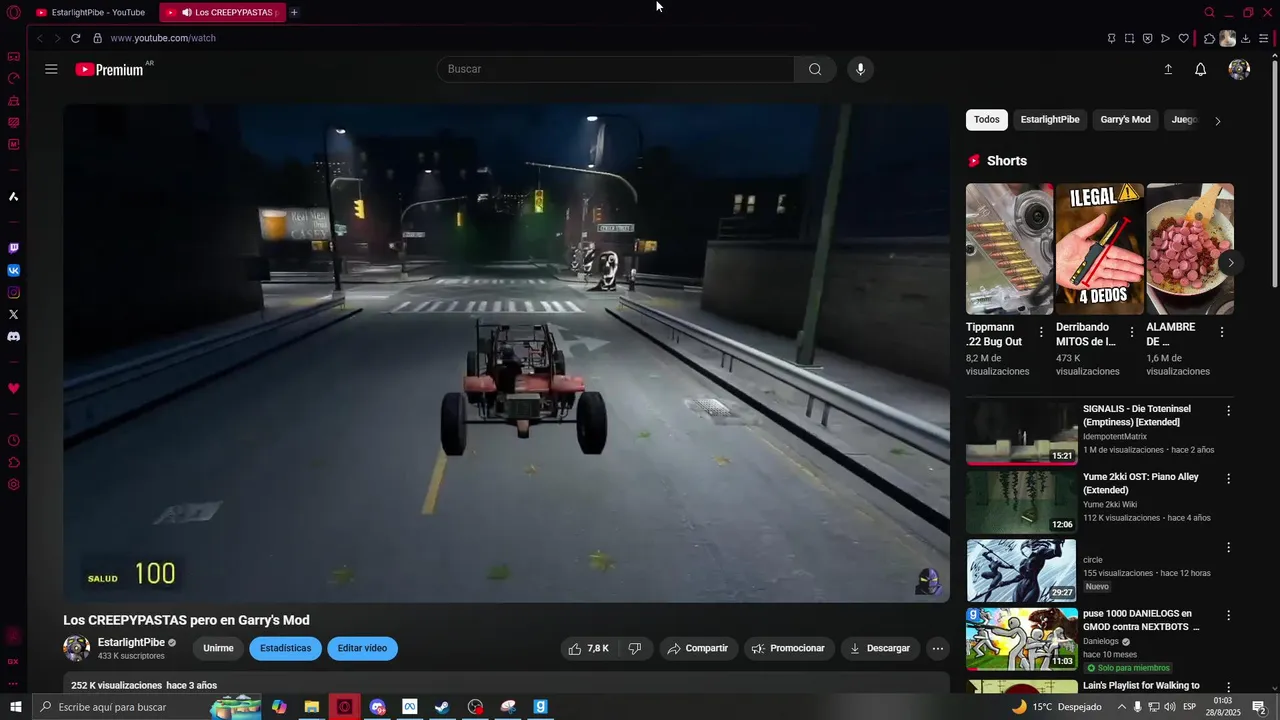Open sidebar settings gear icon
The height and width of the screenshot is (720, 1280).
(13, 484)
